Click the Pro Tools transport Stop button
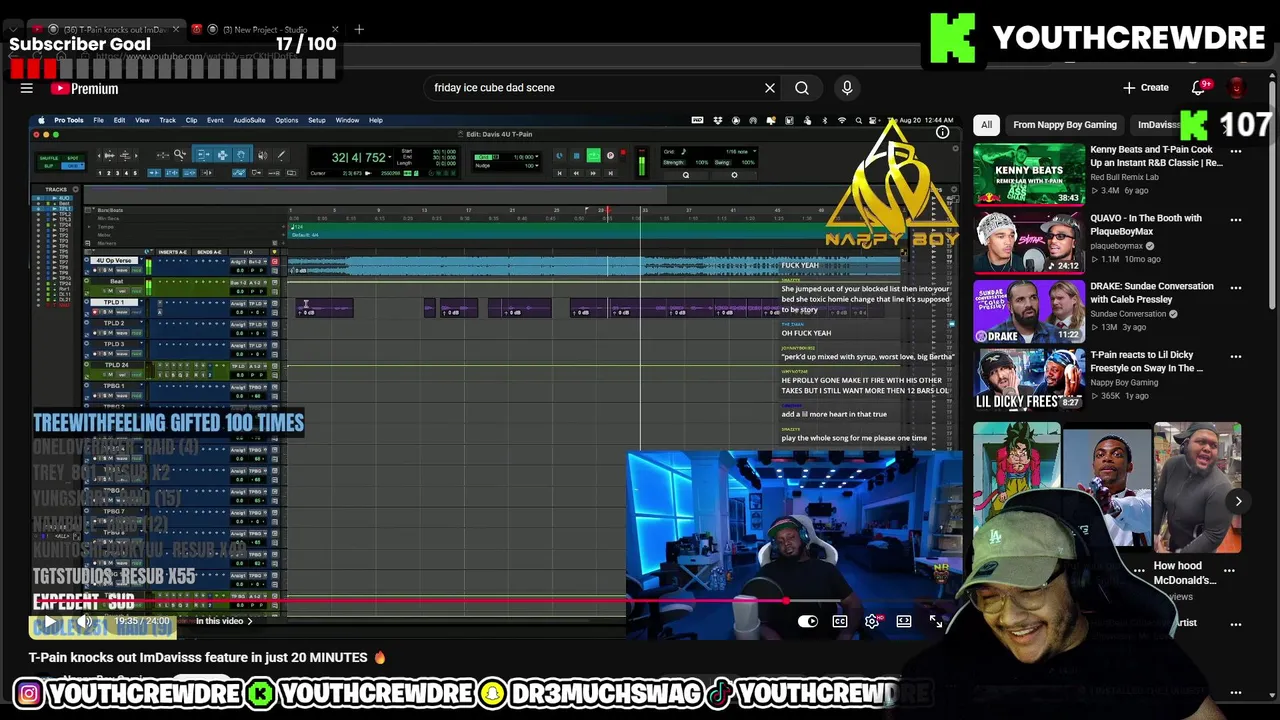This screenshot has height=720, width=1280. pos(576,155)
